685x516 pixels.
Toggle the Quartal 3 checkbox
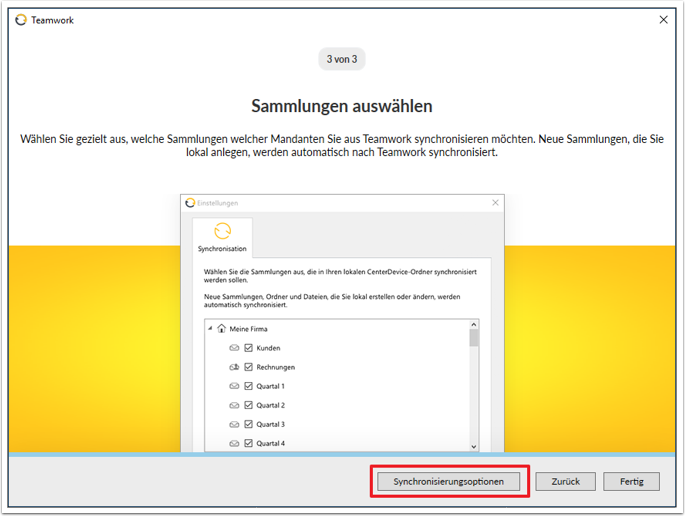point(249,424)
